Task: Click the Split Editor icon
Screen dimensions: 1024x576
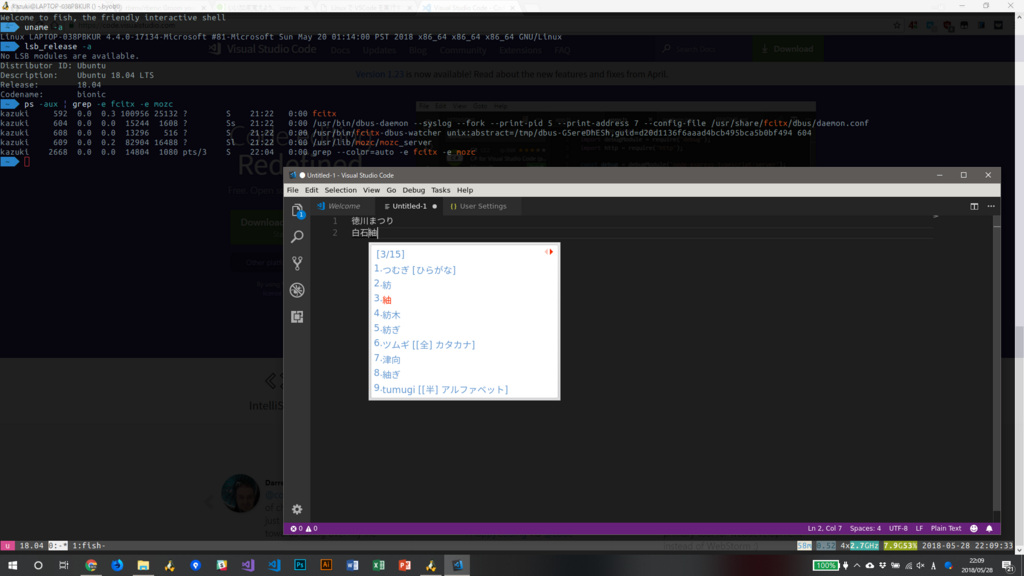Action: [x=974, y=206]
